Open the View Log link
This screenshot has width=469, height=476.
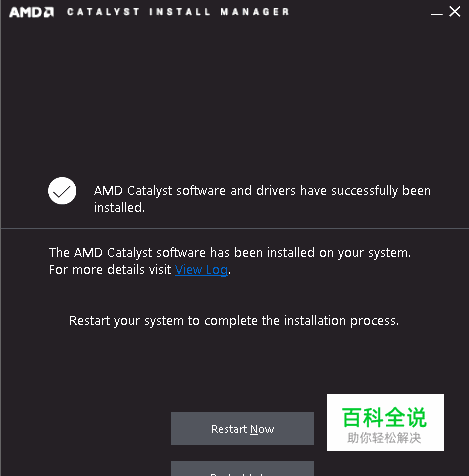coord(201,270)
